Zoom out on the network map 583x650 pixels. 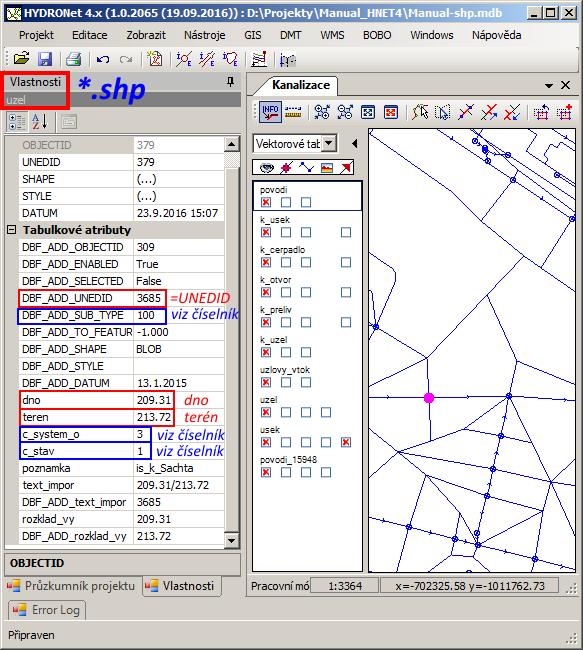point(345,112)
